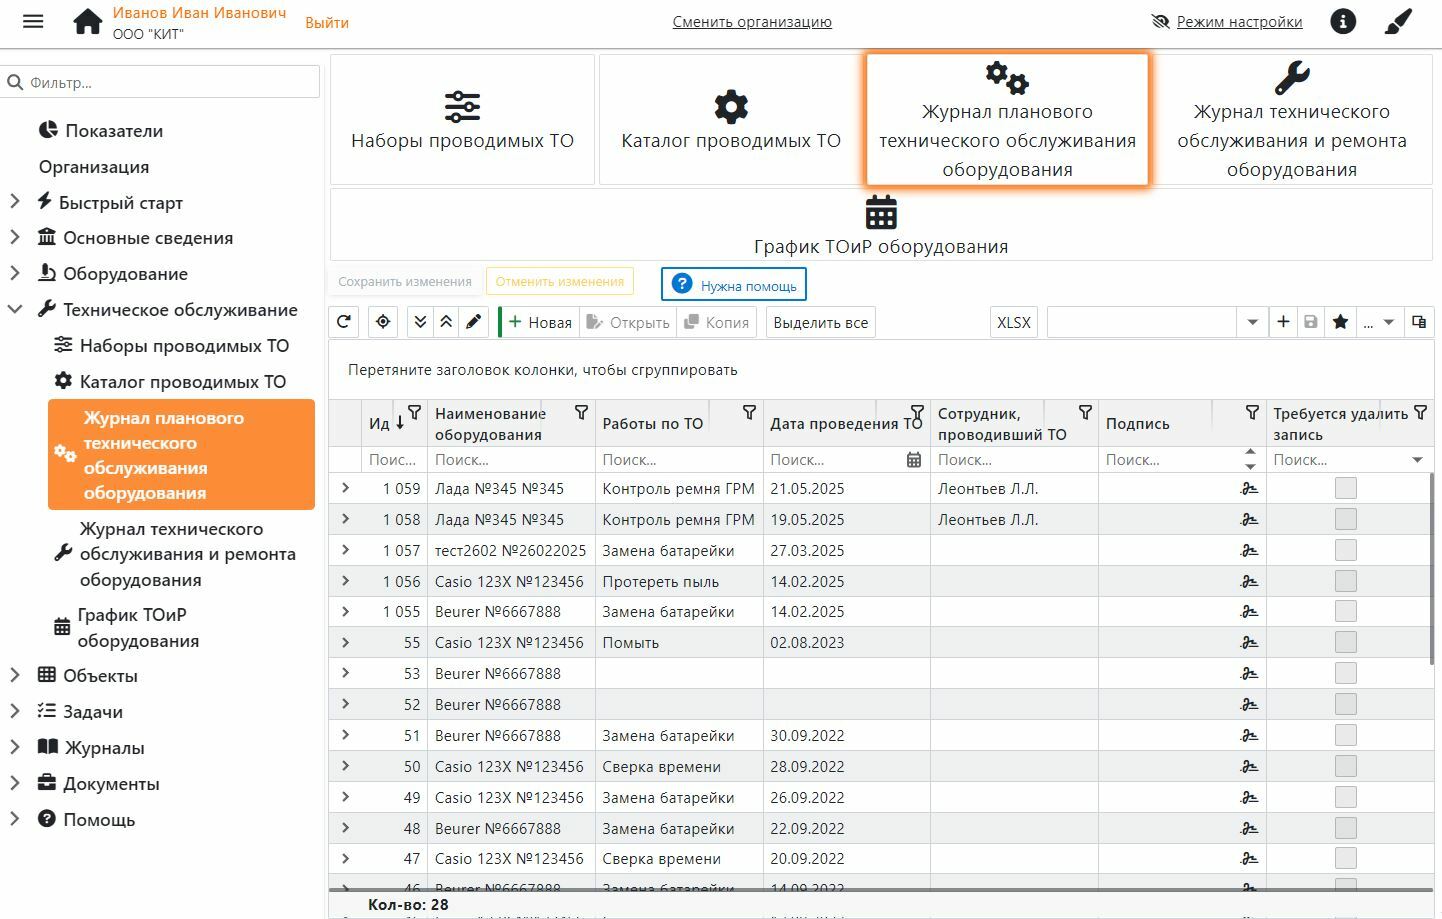The image size is (1442, 919).
Task: Refresh the table data
Action: coord(344,322)
